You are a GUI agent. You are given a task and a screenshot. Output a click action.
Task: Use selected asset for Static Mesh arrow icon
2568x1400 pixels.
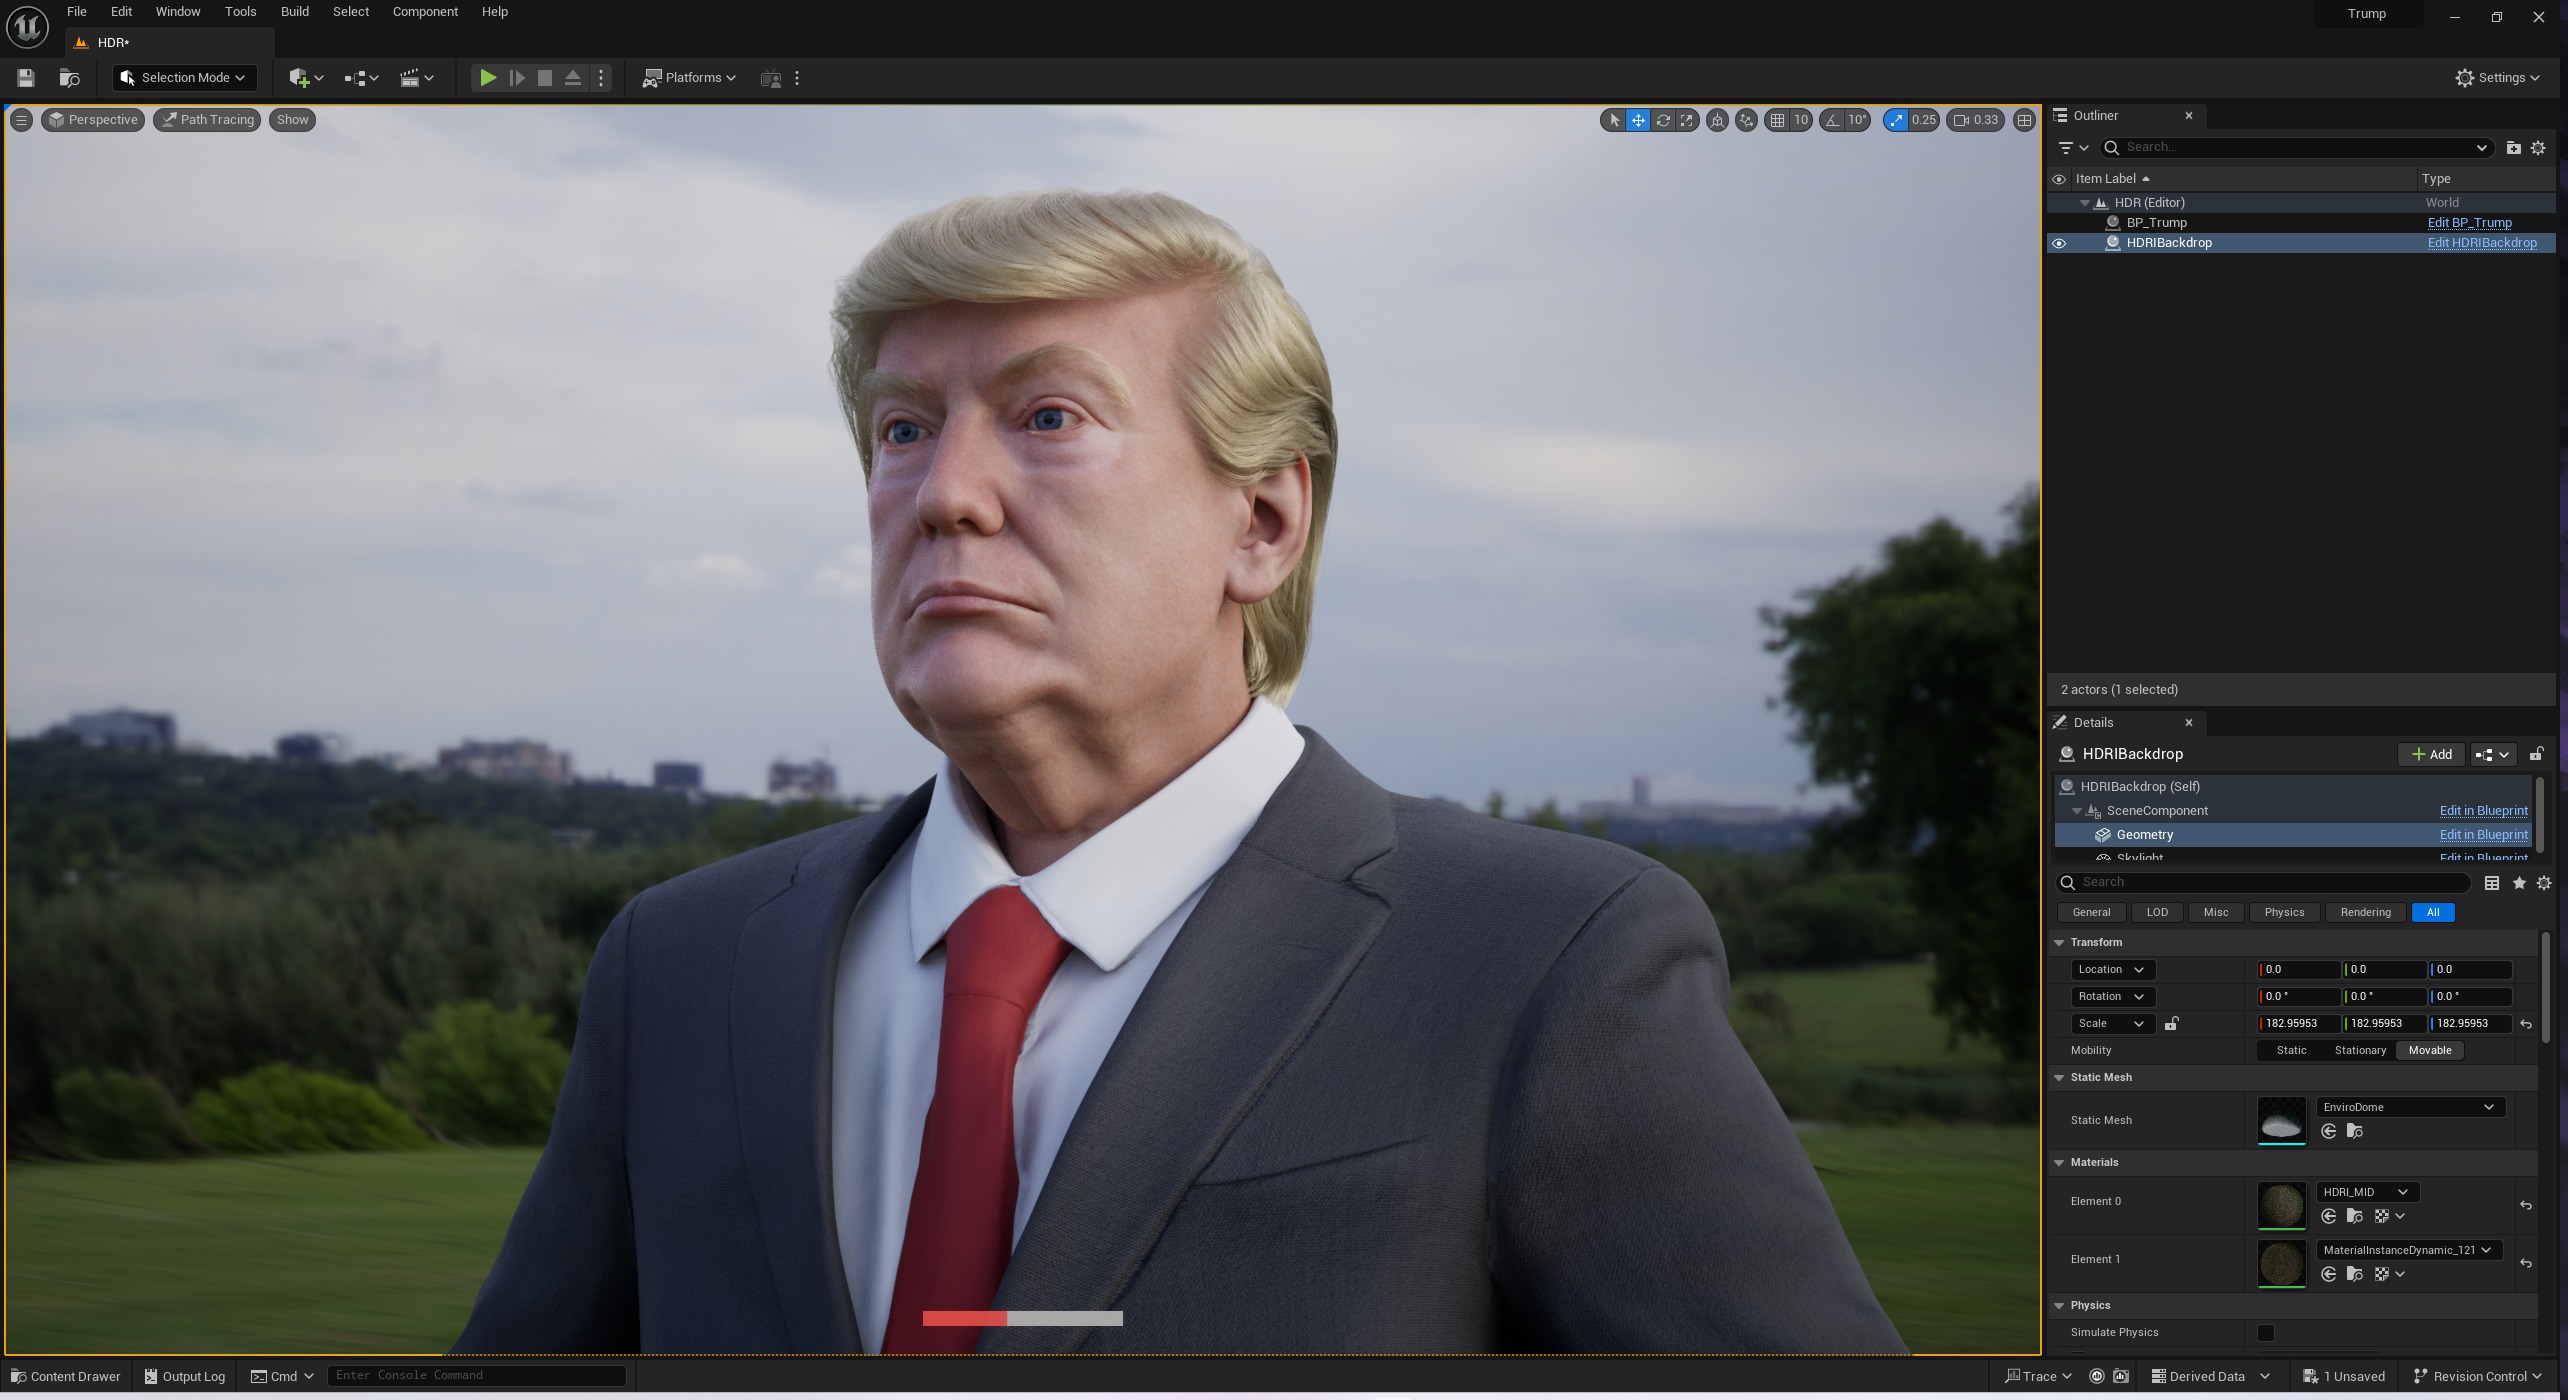pyautogui.click(x=2329, y=1131)
